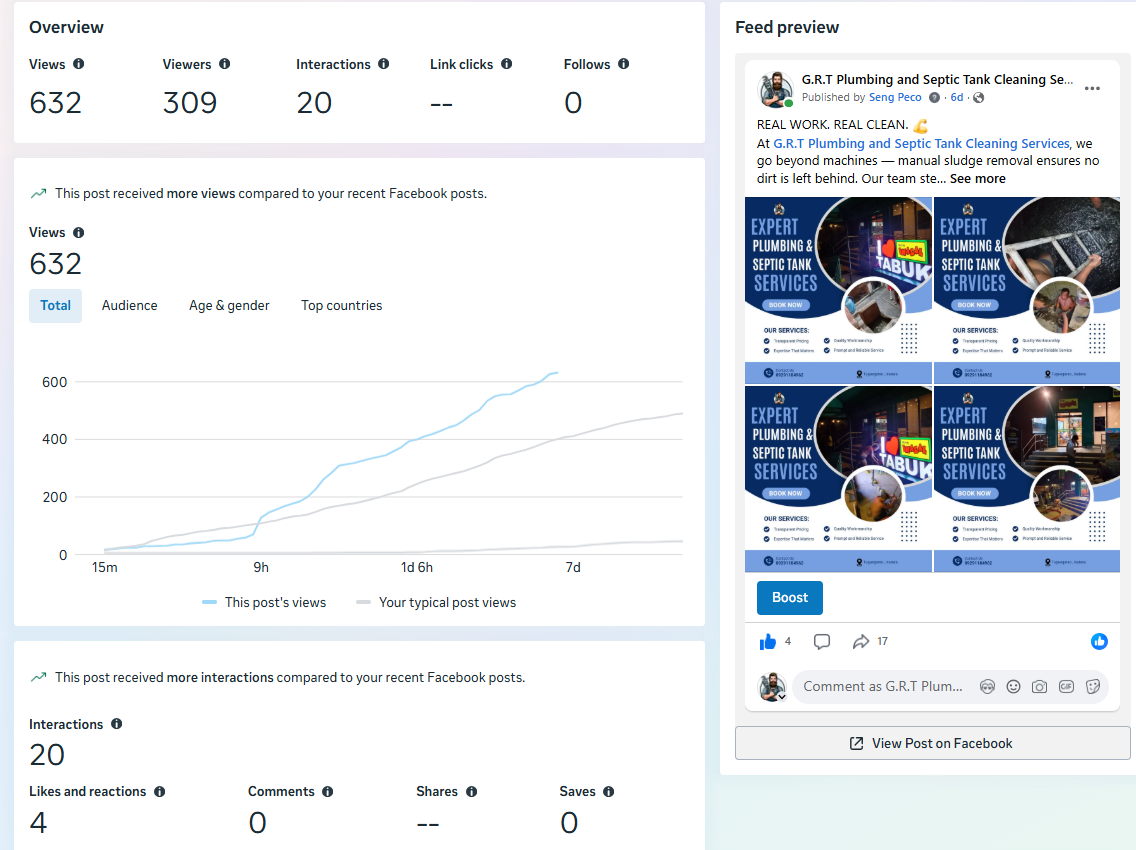Open post image showing the lit building entrance
This screenshot has width=1136, height=850.
pyautogui.click(x=1027, y=479)
